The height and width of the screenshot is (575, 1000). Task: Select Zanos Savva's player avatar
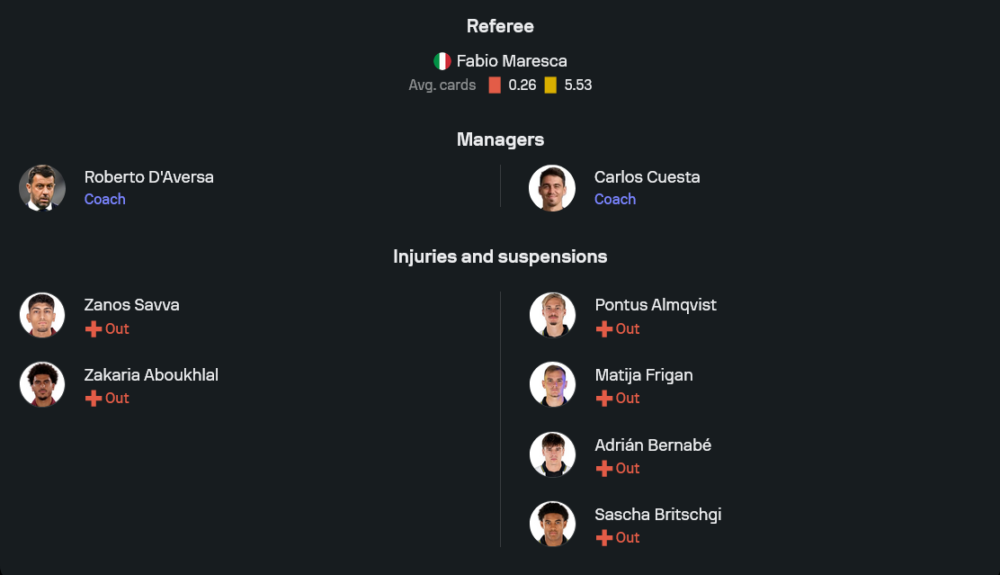coord(42,315)
